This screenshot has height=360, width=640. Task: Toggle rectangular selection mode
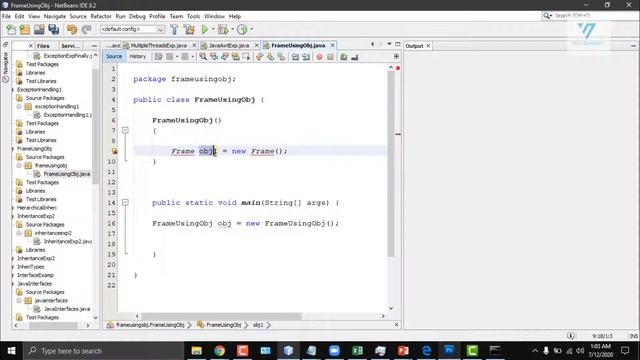pos(247,57)
